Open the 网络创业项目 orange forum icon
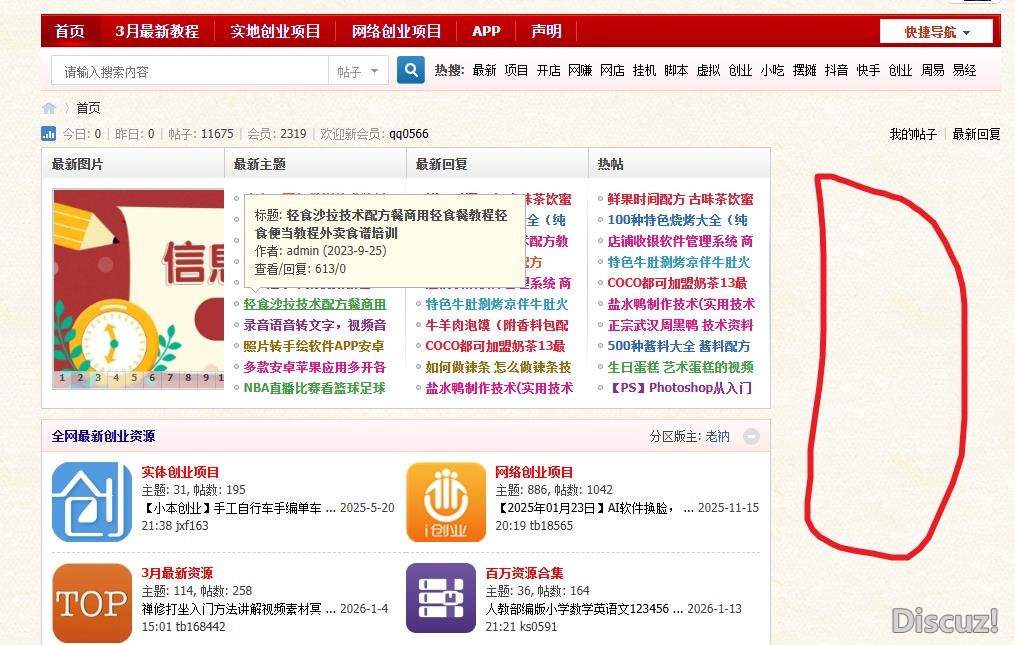1015x645 pixels. tap(445, 502)
